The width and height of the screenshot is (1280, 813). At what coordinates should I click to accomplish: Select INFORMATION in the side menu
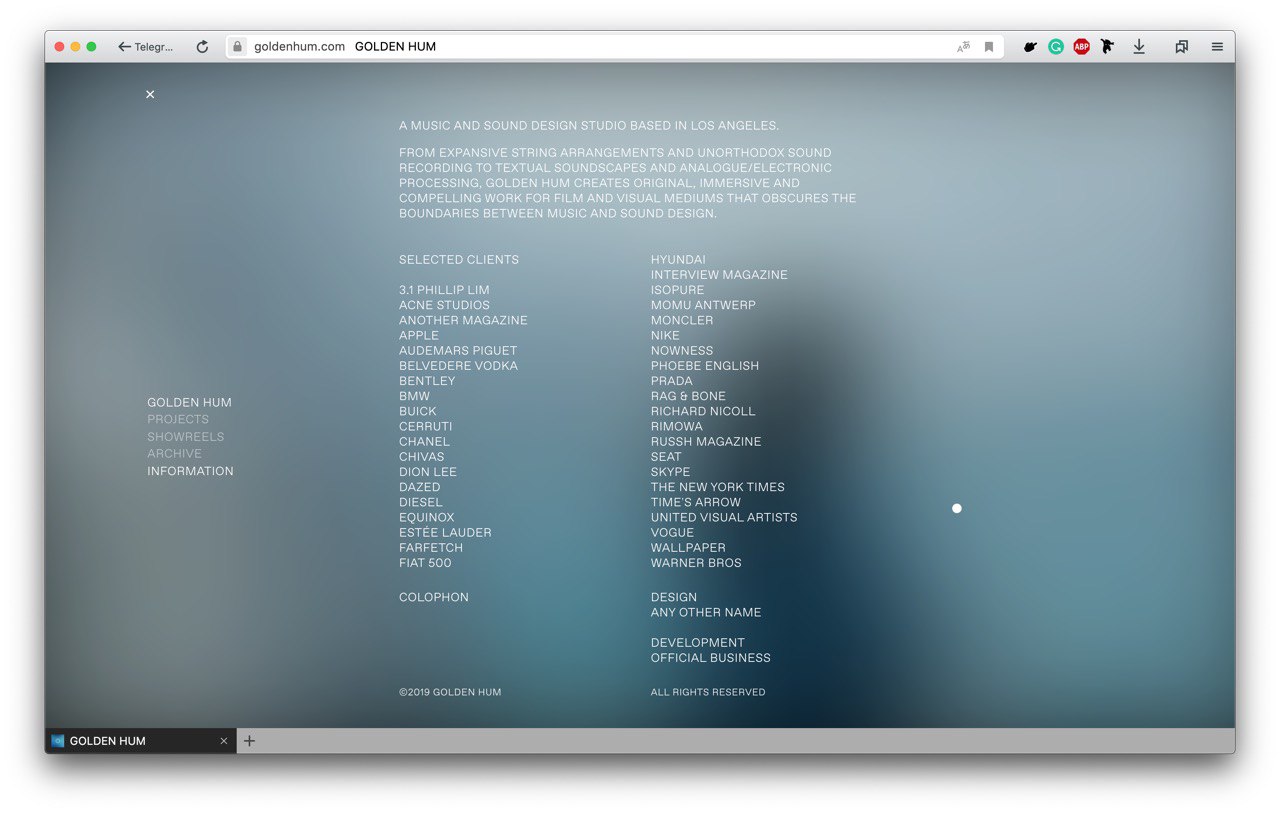pos(190,471)
